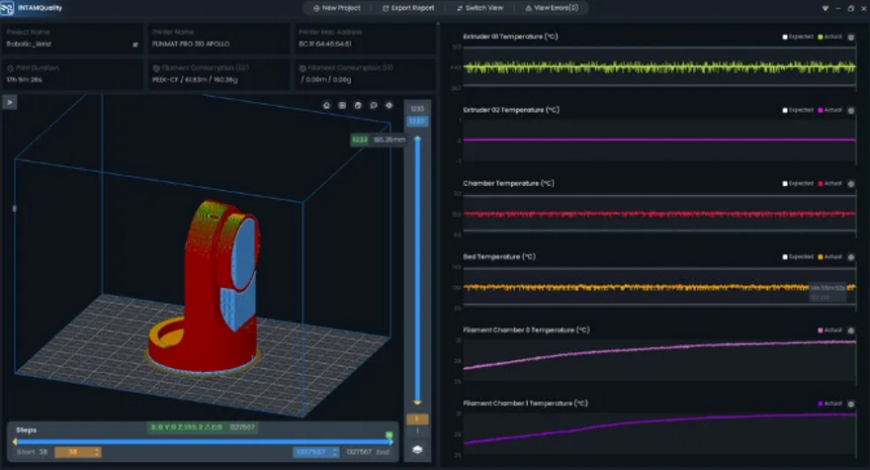Screen dimensions: 870x470
Task: Click the green end step marker
Action: pyautogui.click(x=389, y=435)
